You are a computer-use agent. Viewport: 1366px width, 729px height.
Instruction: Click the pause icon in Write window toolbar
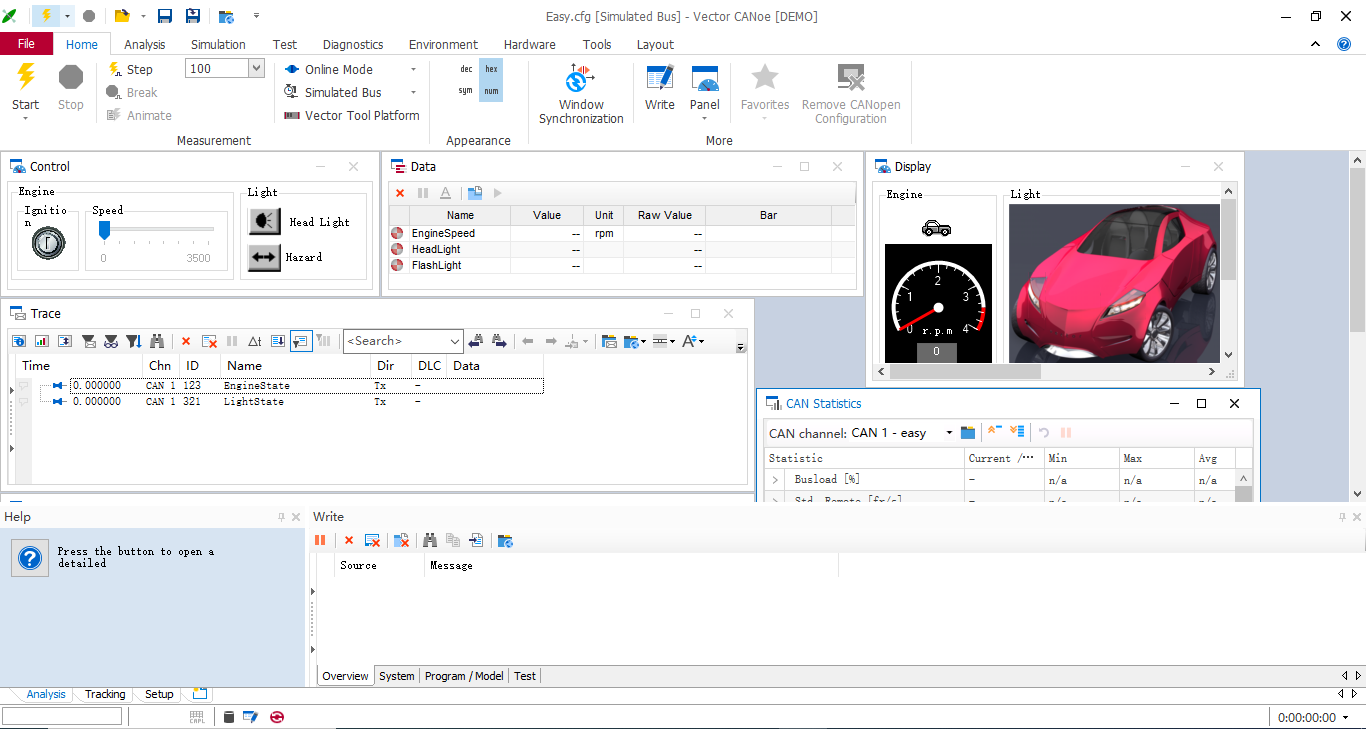pyautogui.click(x=320, y=540)
